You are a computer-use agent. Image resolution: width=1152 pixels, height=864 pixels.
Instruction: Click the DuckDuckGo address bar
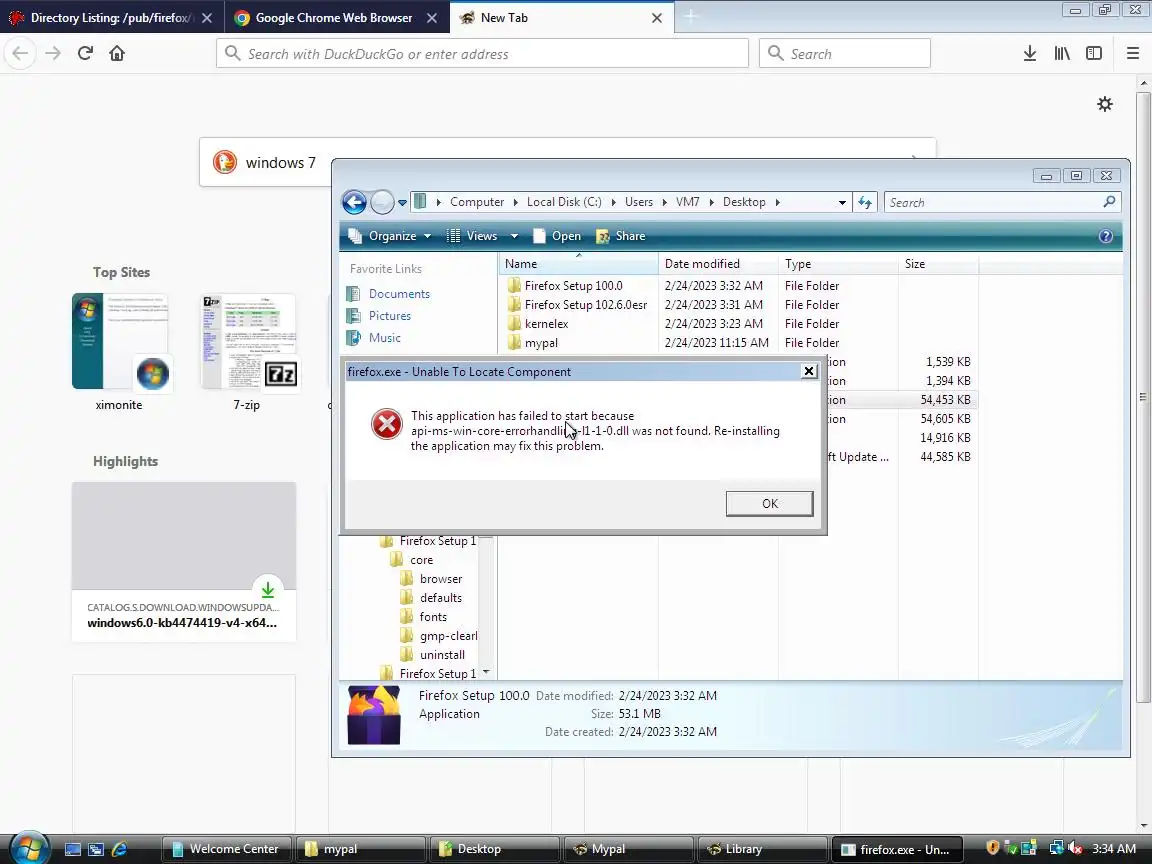[482, 54]
